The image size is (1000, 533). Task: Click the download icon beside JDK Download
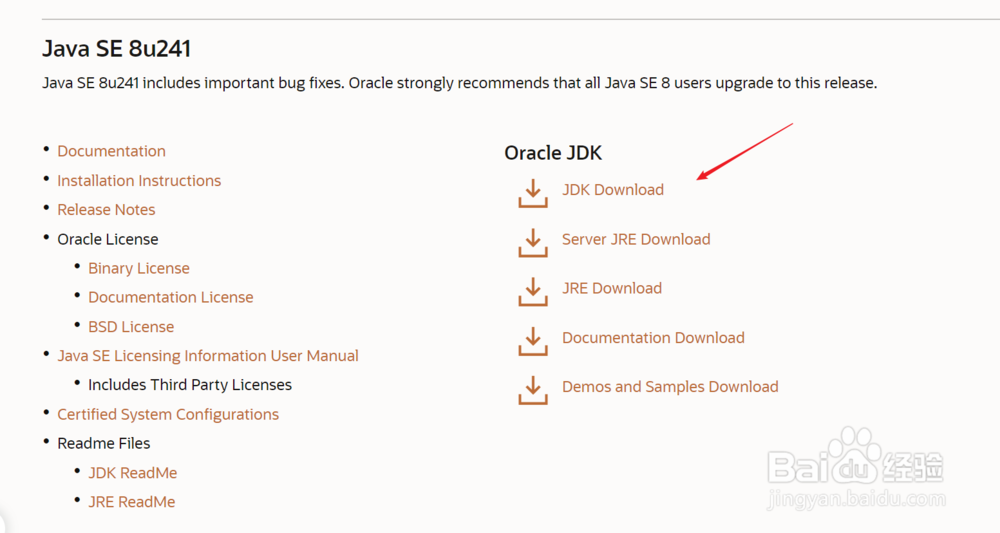tap(533, 192)
